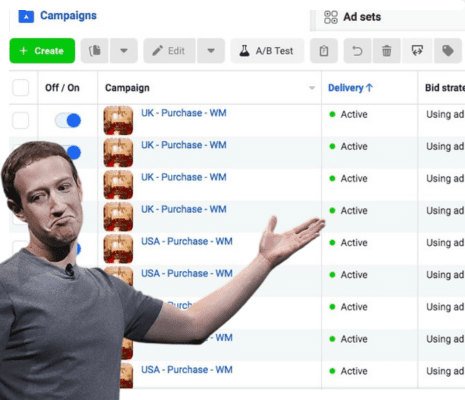
Task: Open the dropdown arrow next to duplicate
Action: 124,51
